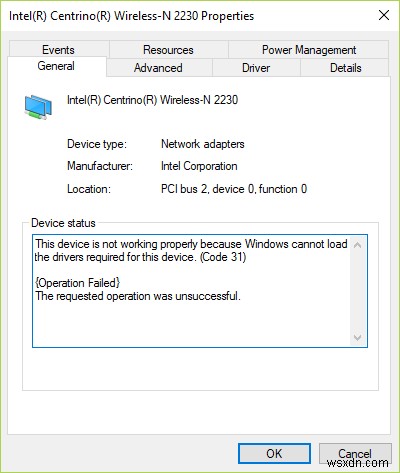400x473 pixels.
Task: Switch to the Events tab
Action: click(59, 50)
